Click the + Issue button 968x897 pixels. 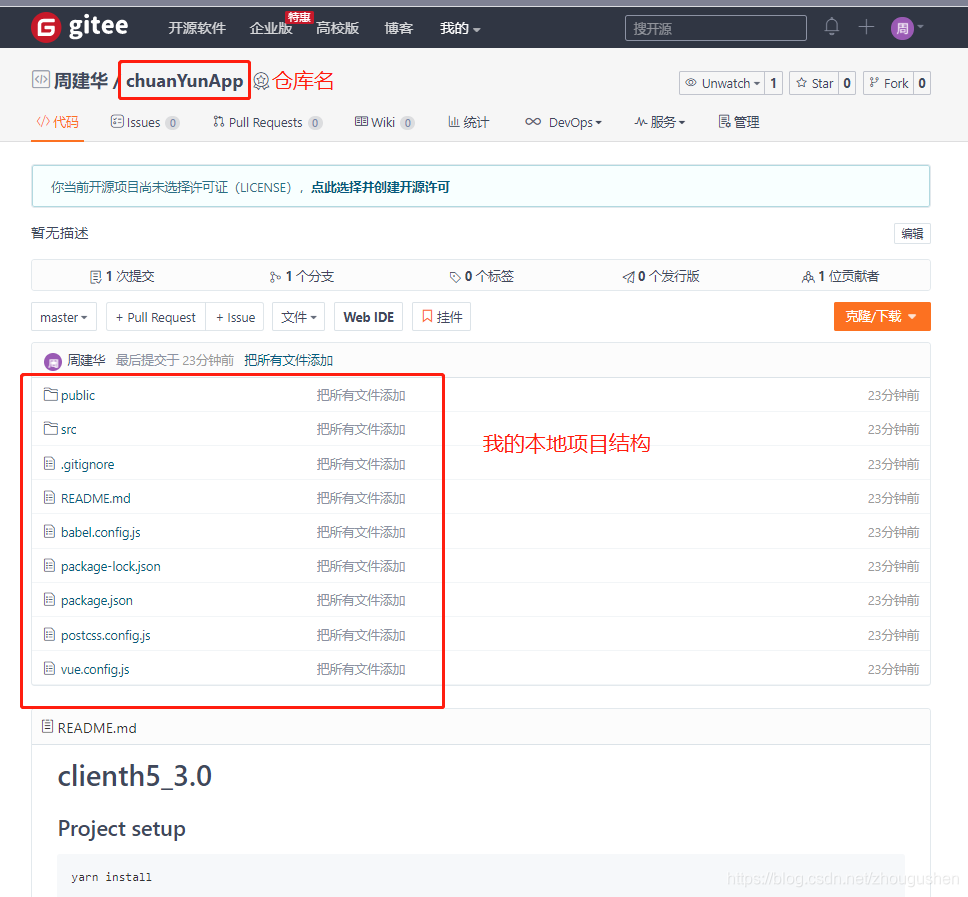pos(235,317)
